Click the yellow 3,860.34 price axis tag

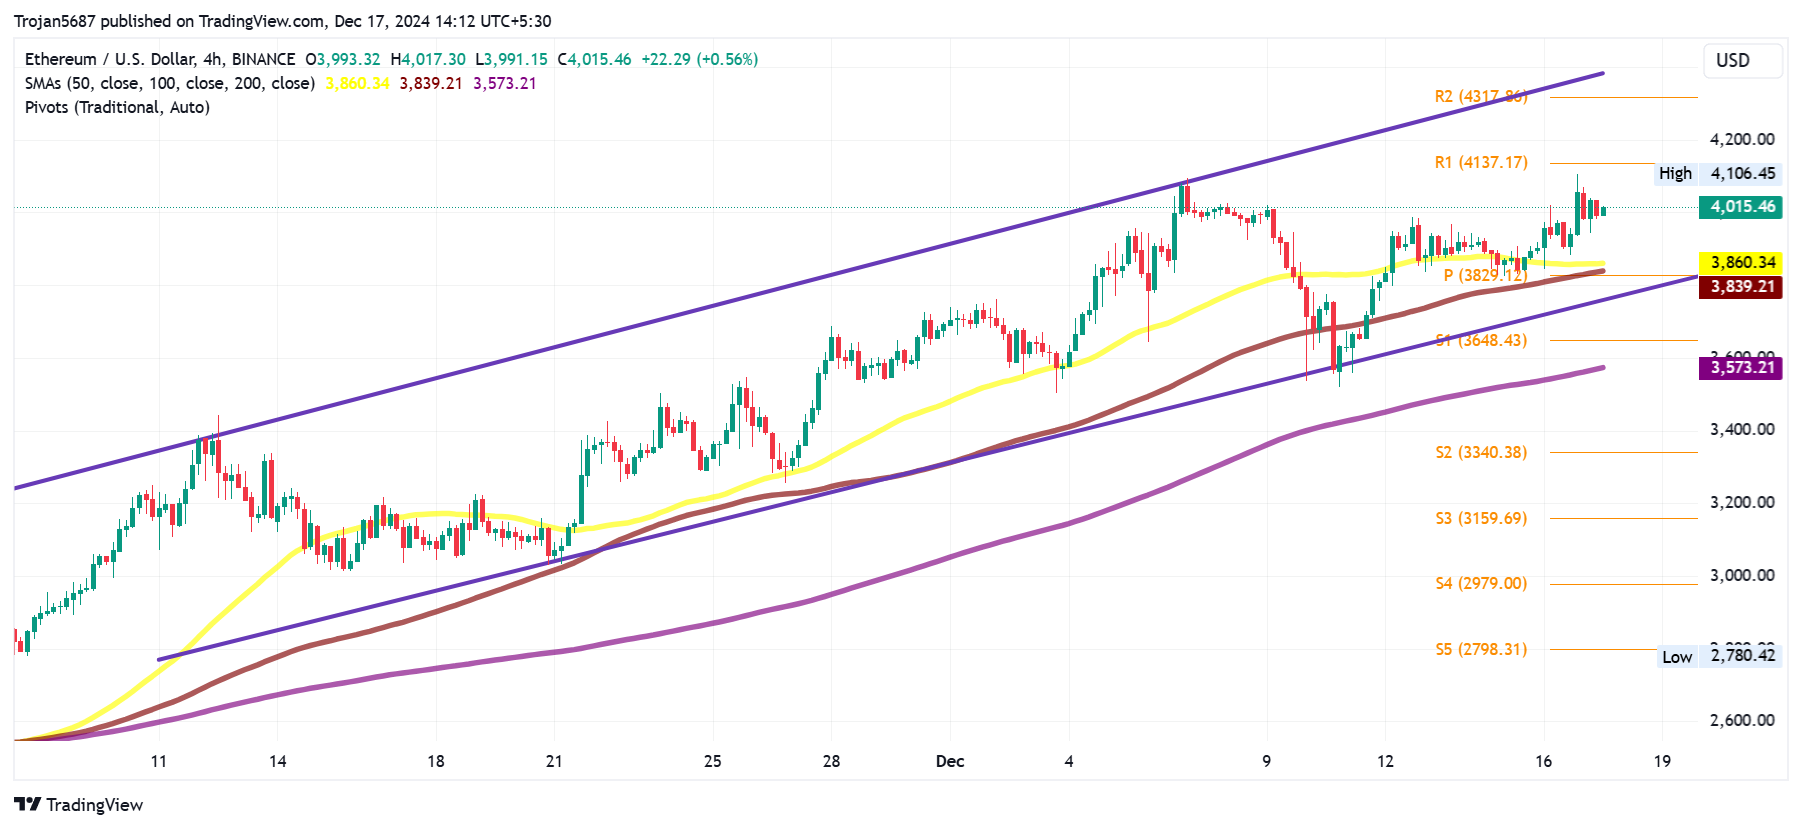[1740, 262]
